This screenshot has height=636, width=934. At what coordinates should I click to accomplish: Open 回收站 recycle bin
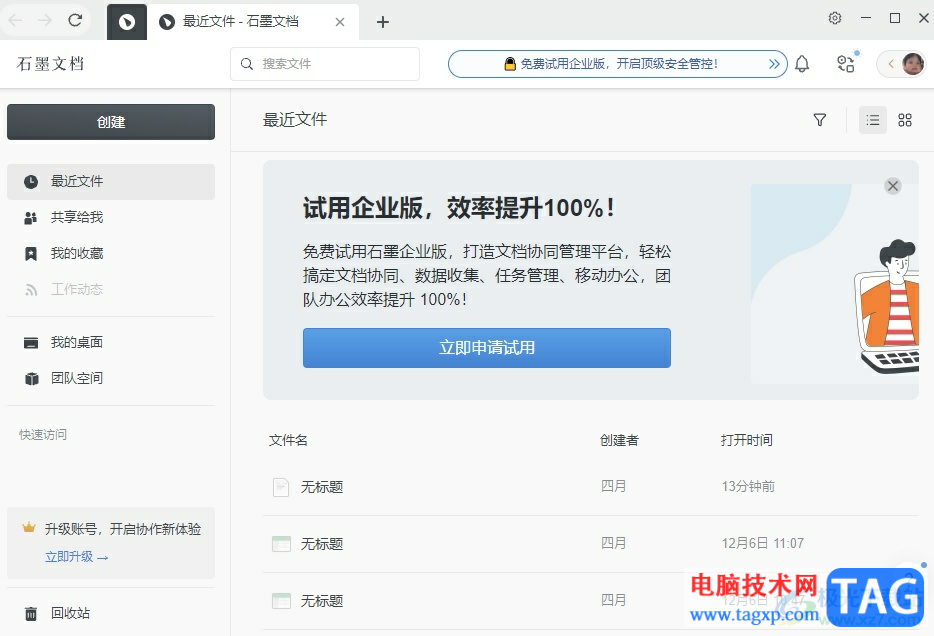coord(111,613)
